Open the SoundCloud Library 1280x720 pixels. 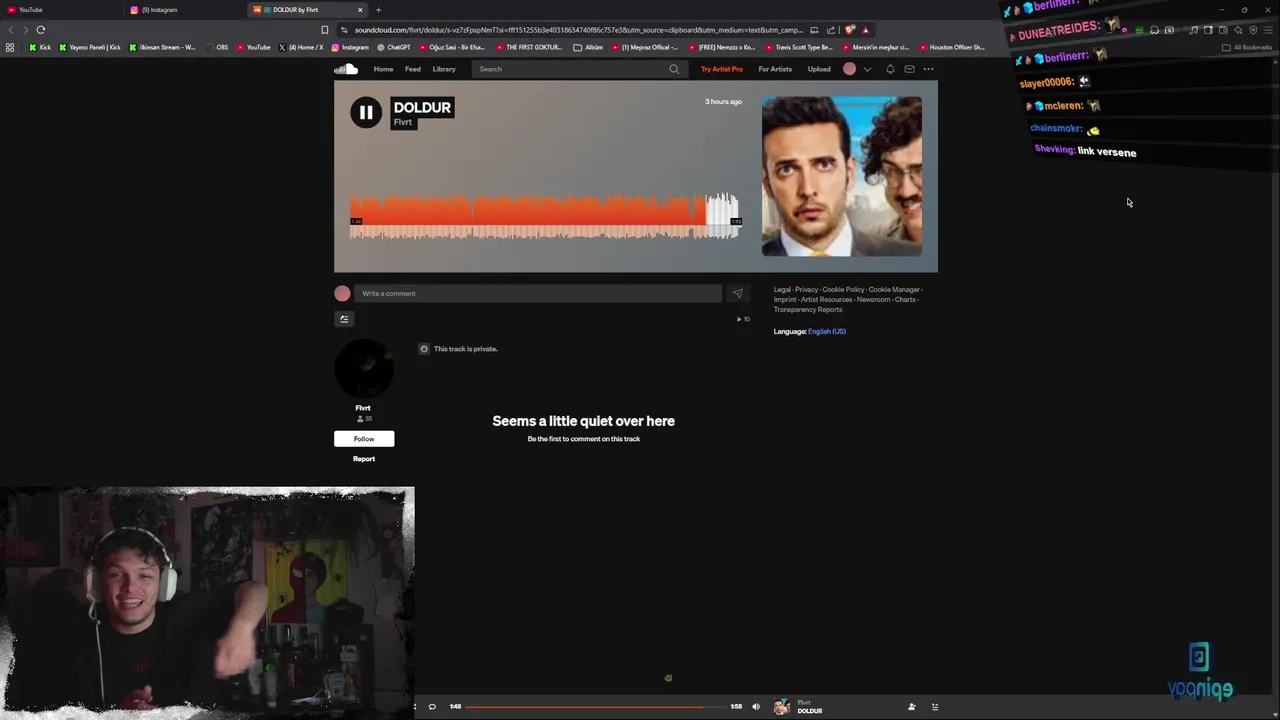click(x=444, y=69)
